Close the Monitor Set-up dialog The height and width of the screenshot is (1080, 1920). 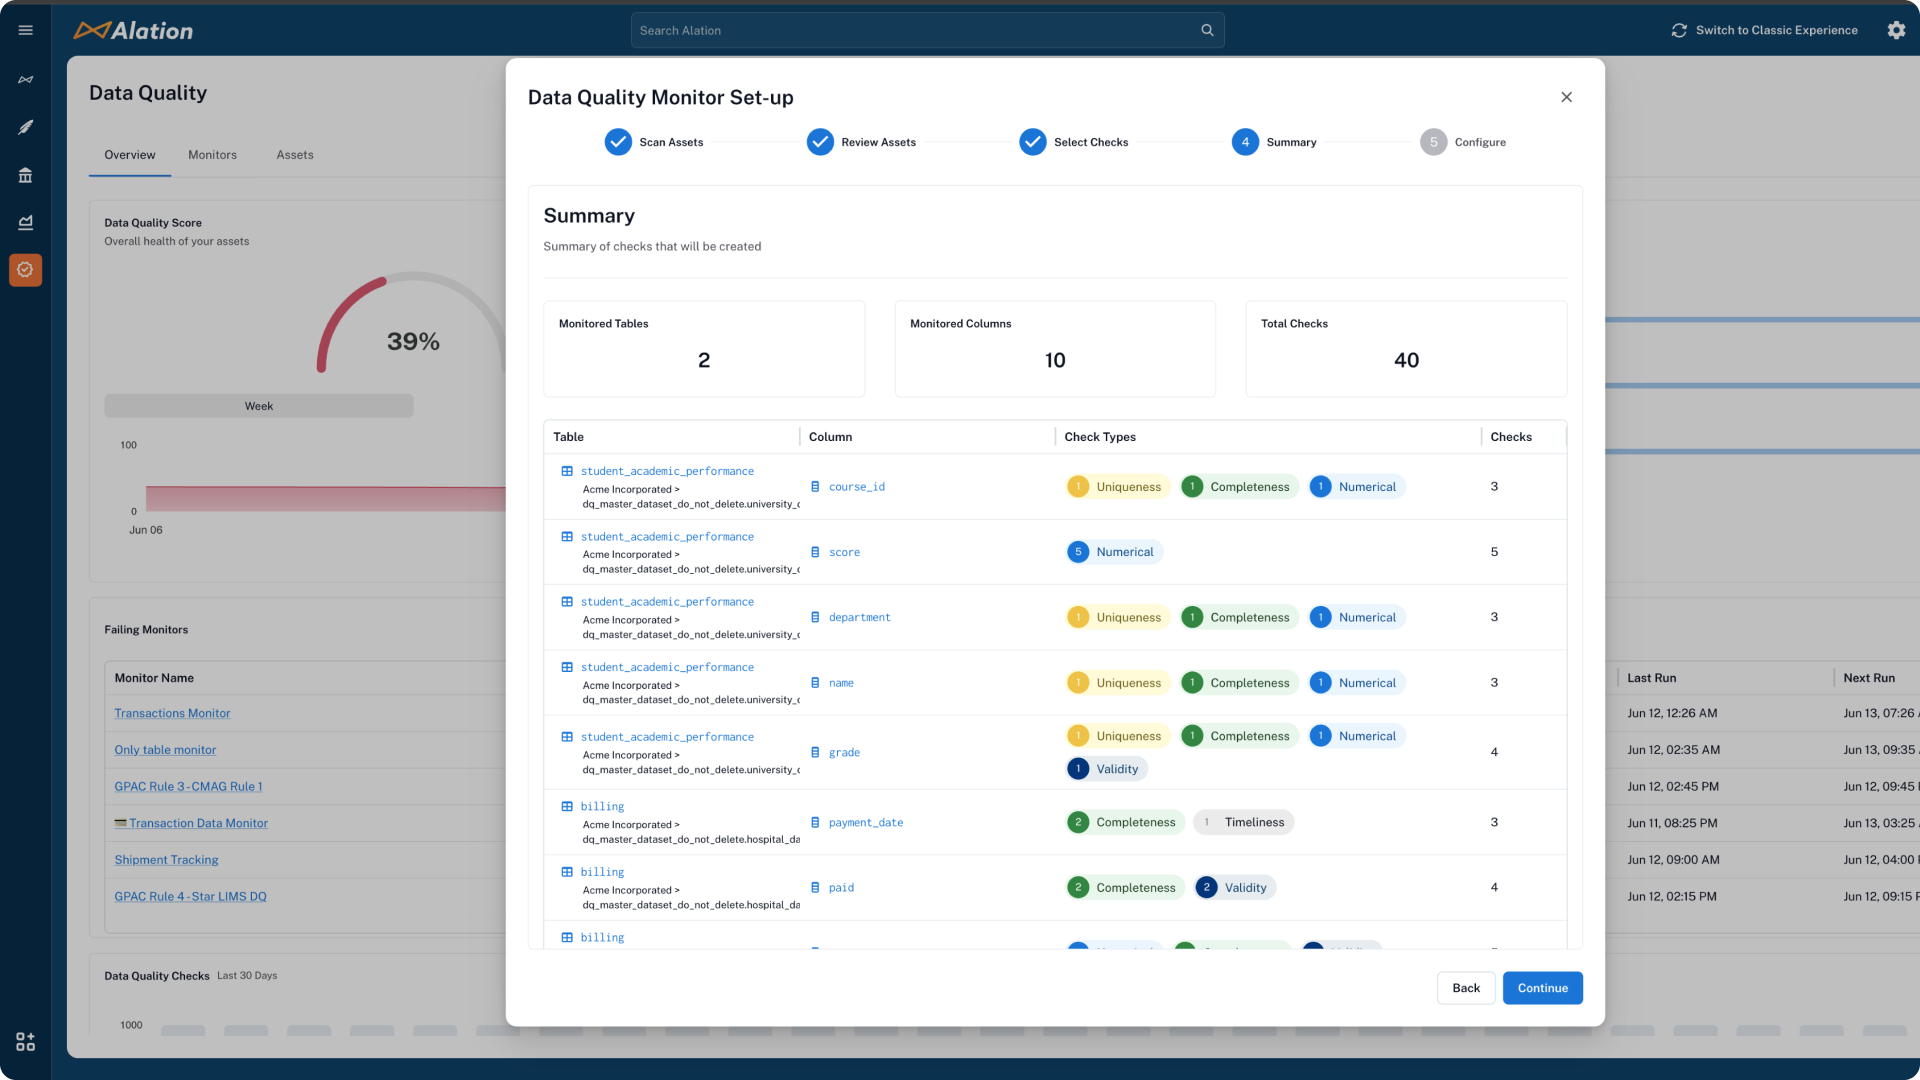[x=1567, y=97]
